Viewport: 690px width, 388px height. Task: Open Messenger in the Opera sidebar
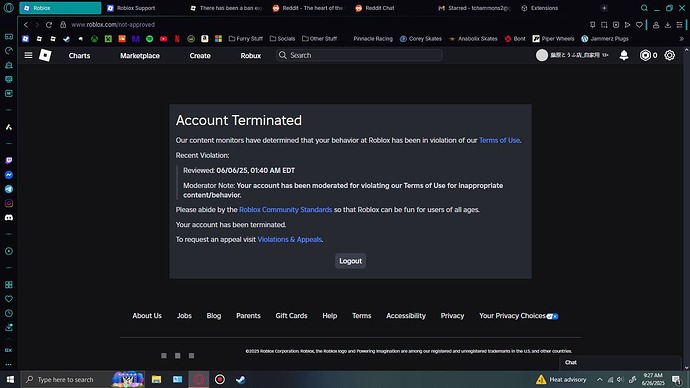coord(9,175)
